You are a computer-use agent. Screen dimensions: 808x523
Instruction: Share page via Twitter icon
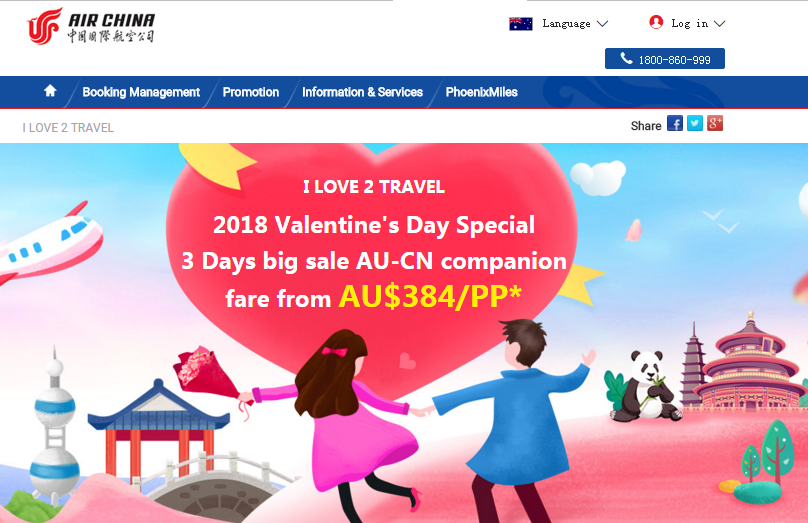695,124
